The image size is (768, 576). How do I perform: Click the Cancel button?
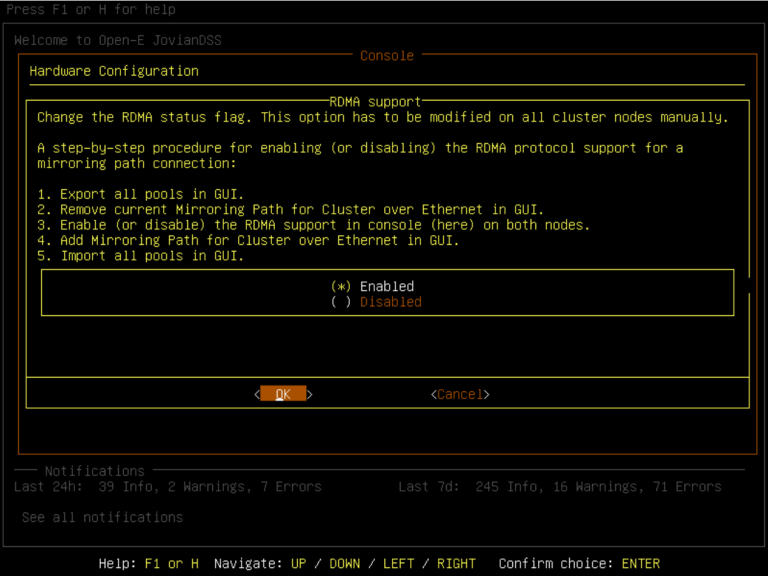point(460,394)
